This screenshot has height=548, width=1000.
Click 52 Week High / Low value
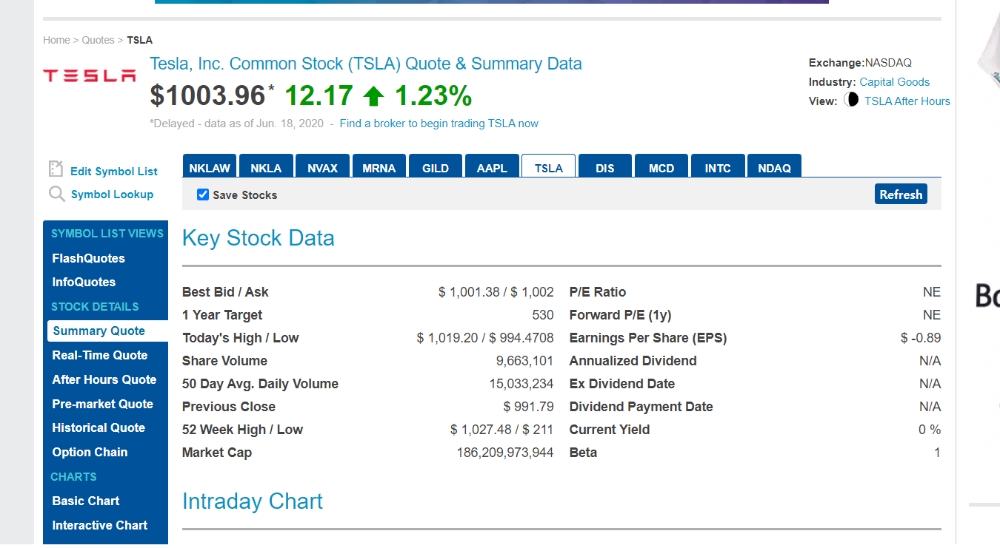pyautogui.click(x=501, y=429)
